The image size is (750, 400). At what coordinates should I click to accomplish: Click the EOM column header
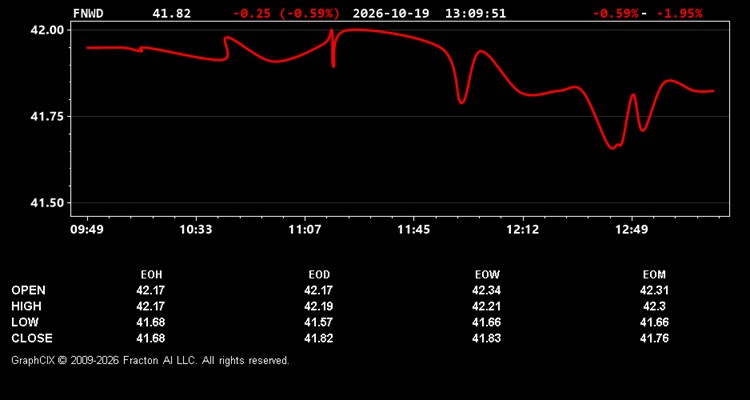pos(654,275)
